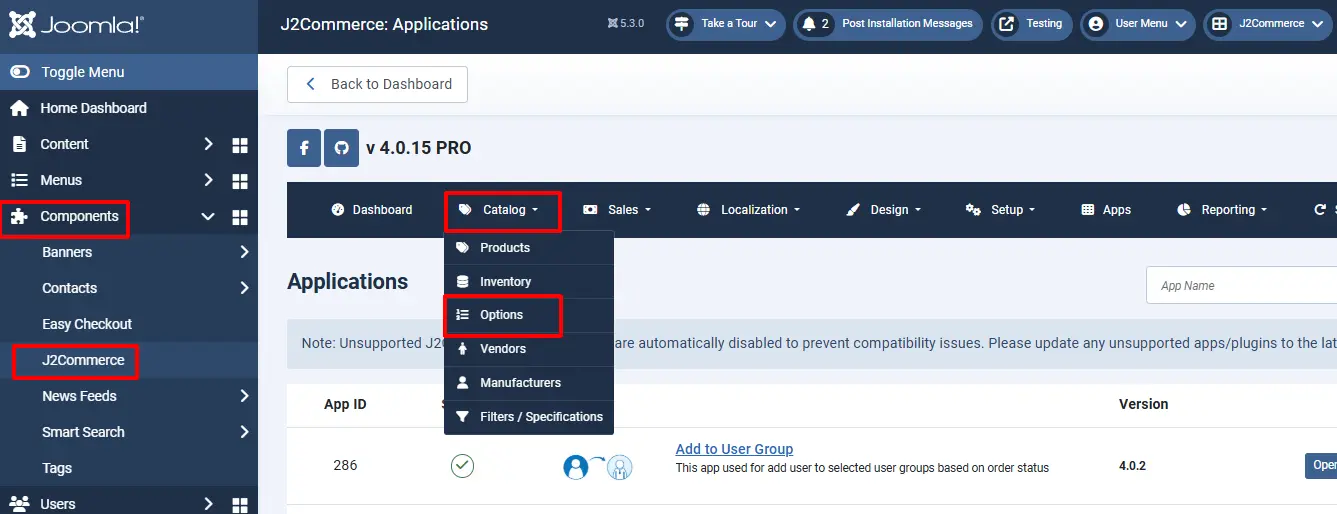Open Content dashboard grid icon
The image size is (1337, 514).
pos(240,145)
